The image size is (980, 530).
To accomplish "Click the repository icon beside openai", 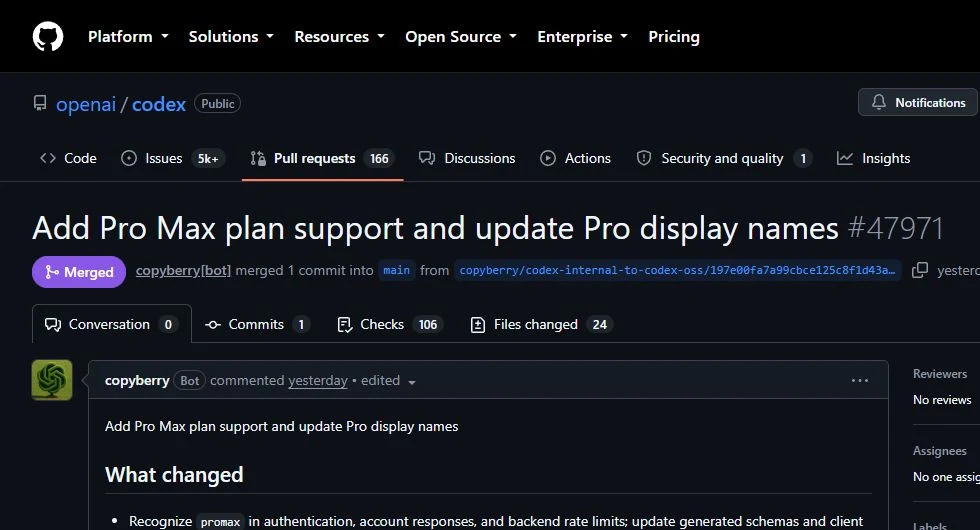I will (x=40, y=103).
